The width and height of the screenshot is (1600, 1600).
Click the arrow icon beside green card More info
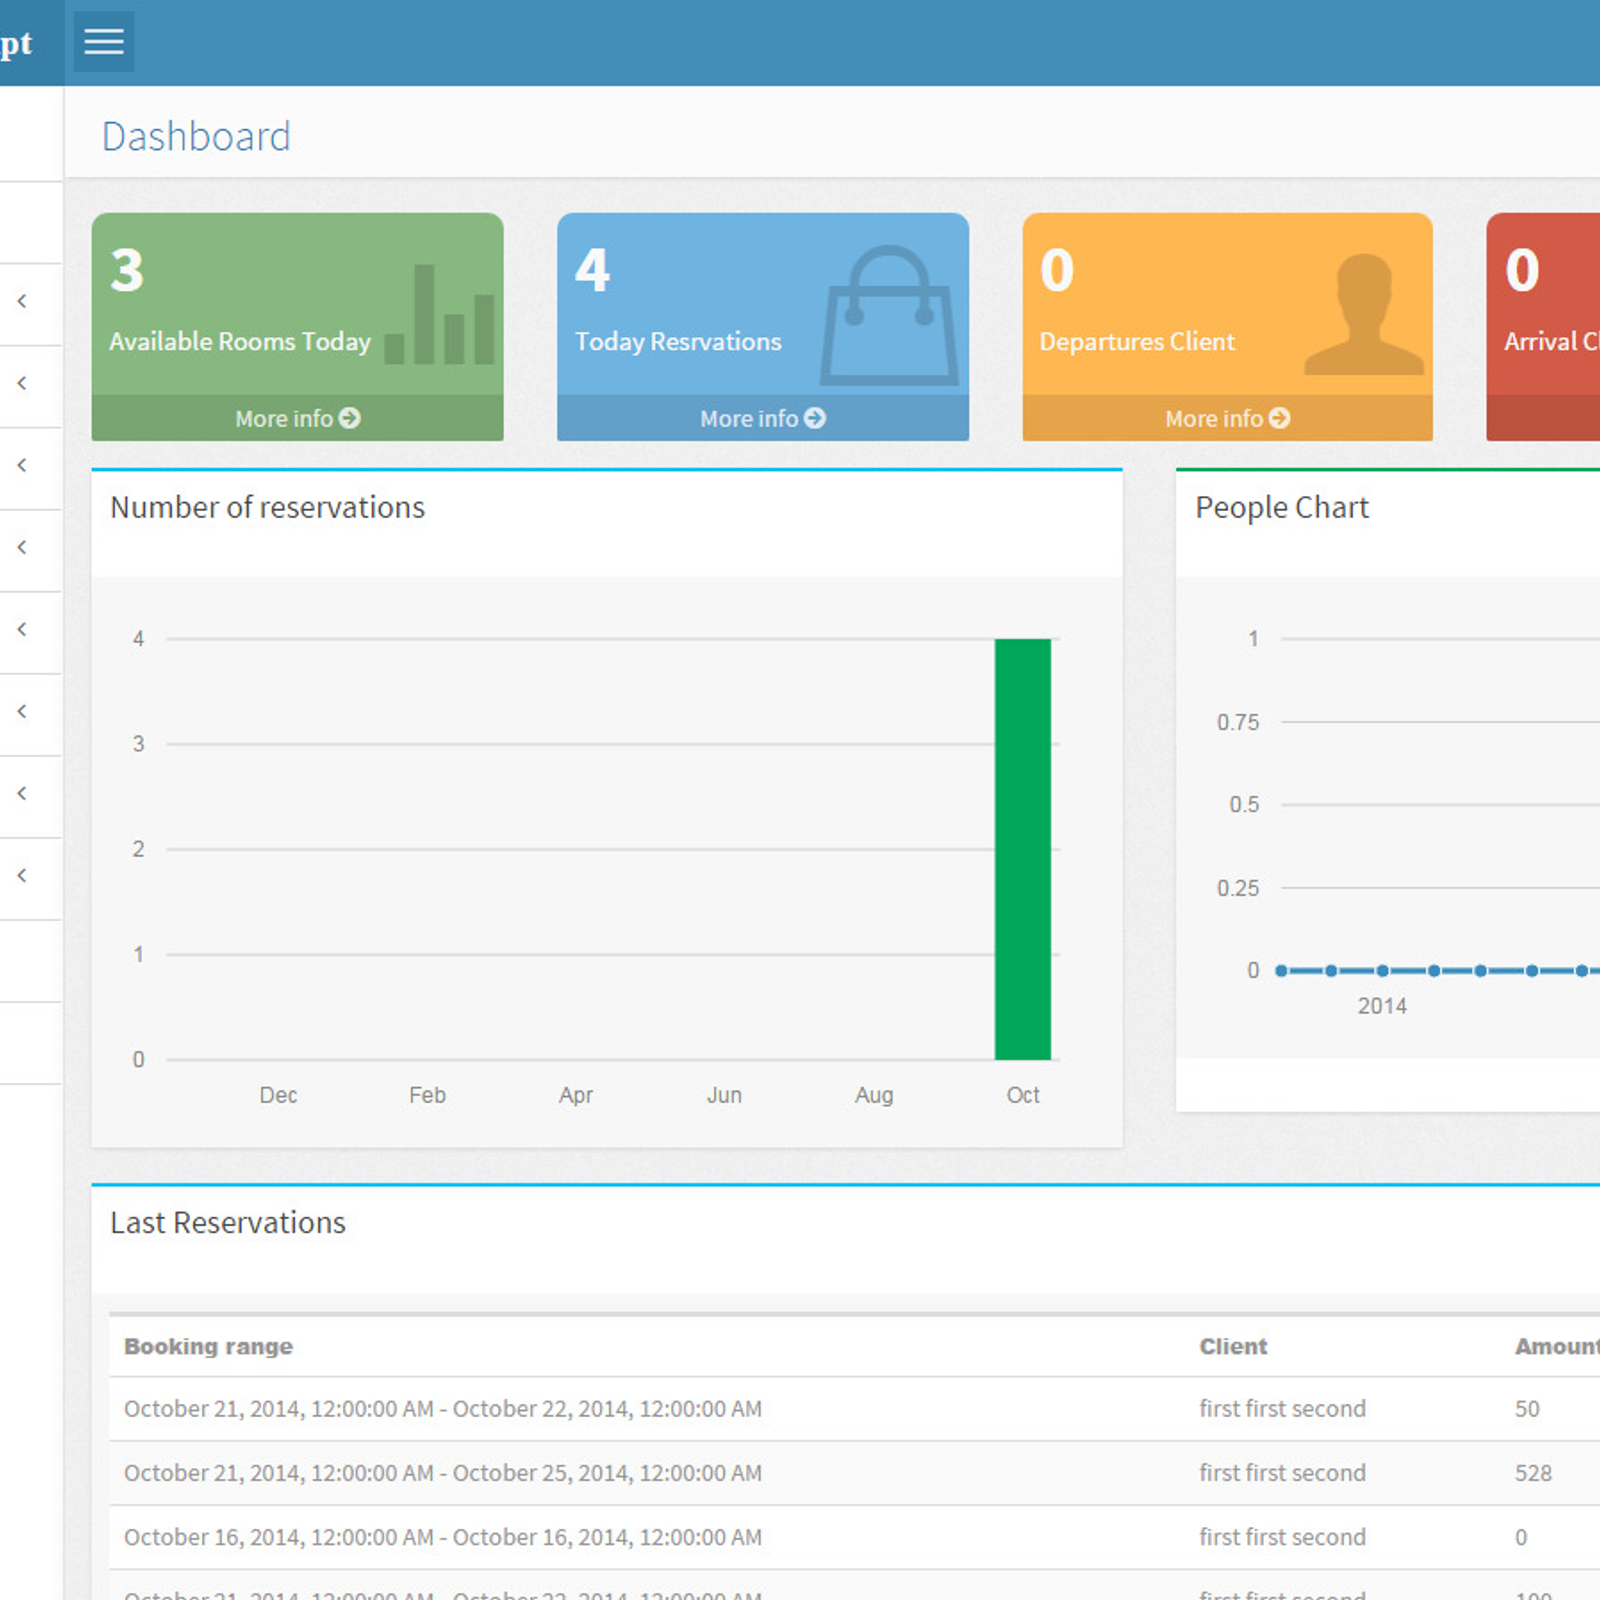pyautogui.click(x=349, y=418)
